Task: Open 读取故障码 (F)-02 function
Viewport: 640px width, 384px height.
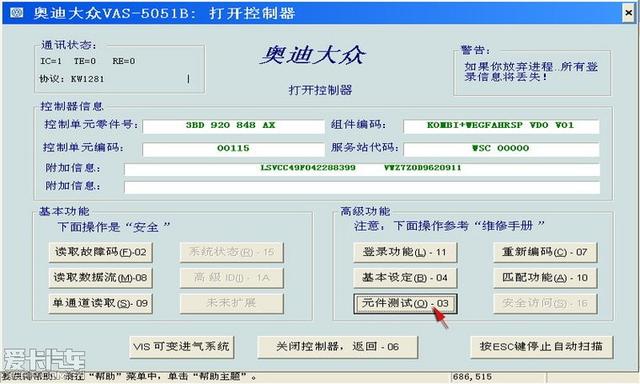Action: click(100, 252)
